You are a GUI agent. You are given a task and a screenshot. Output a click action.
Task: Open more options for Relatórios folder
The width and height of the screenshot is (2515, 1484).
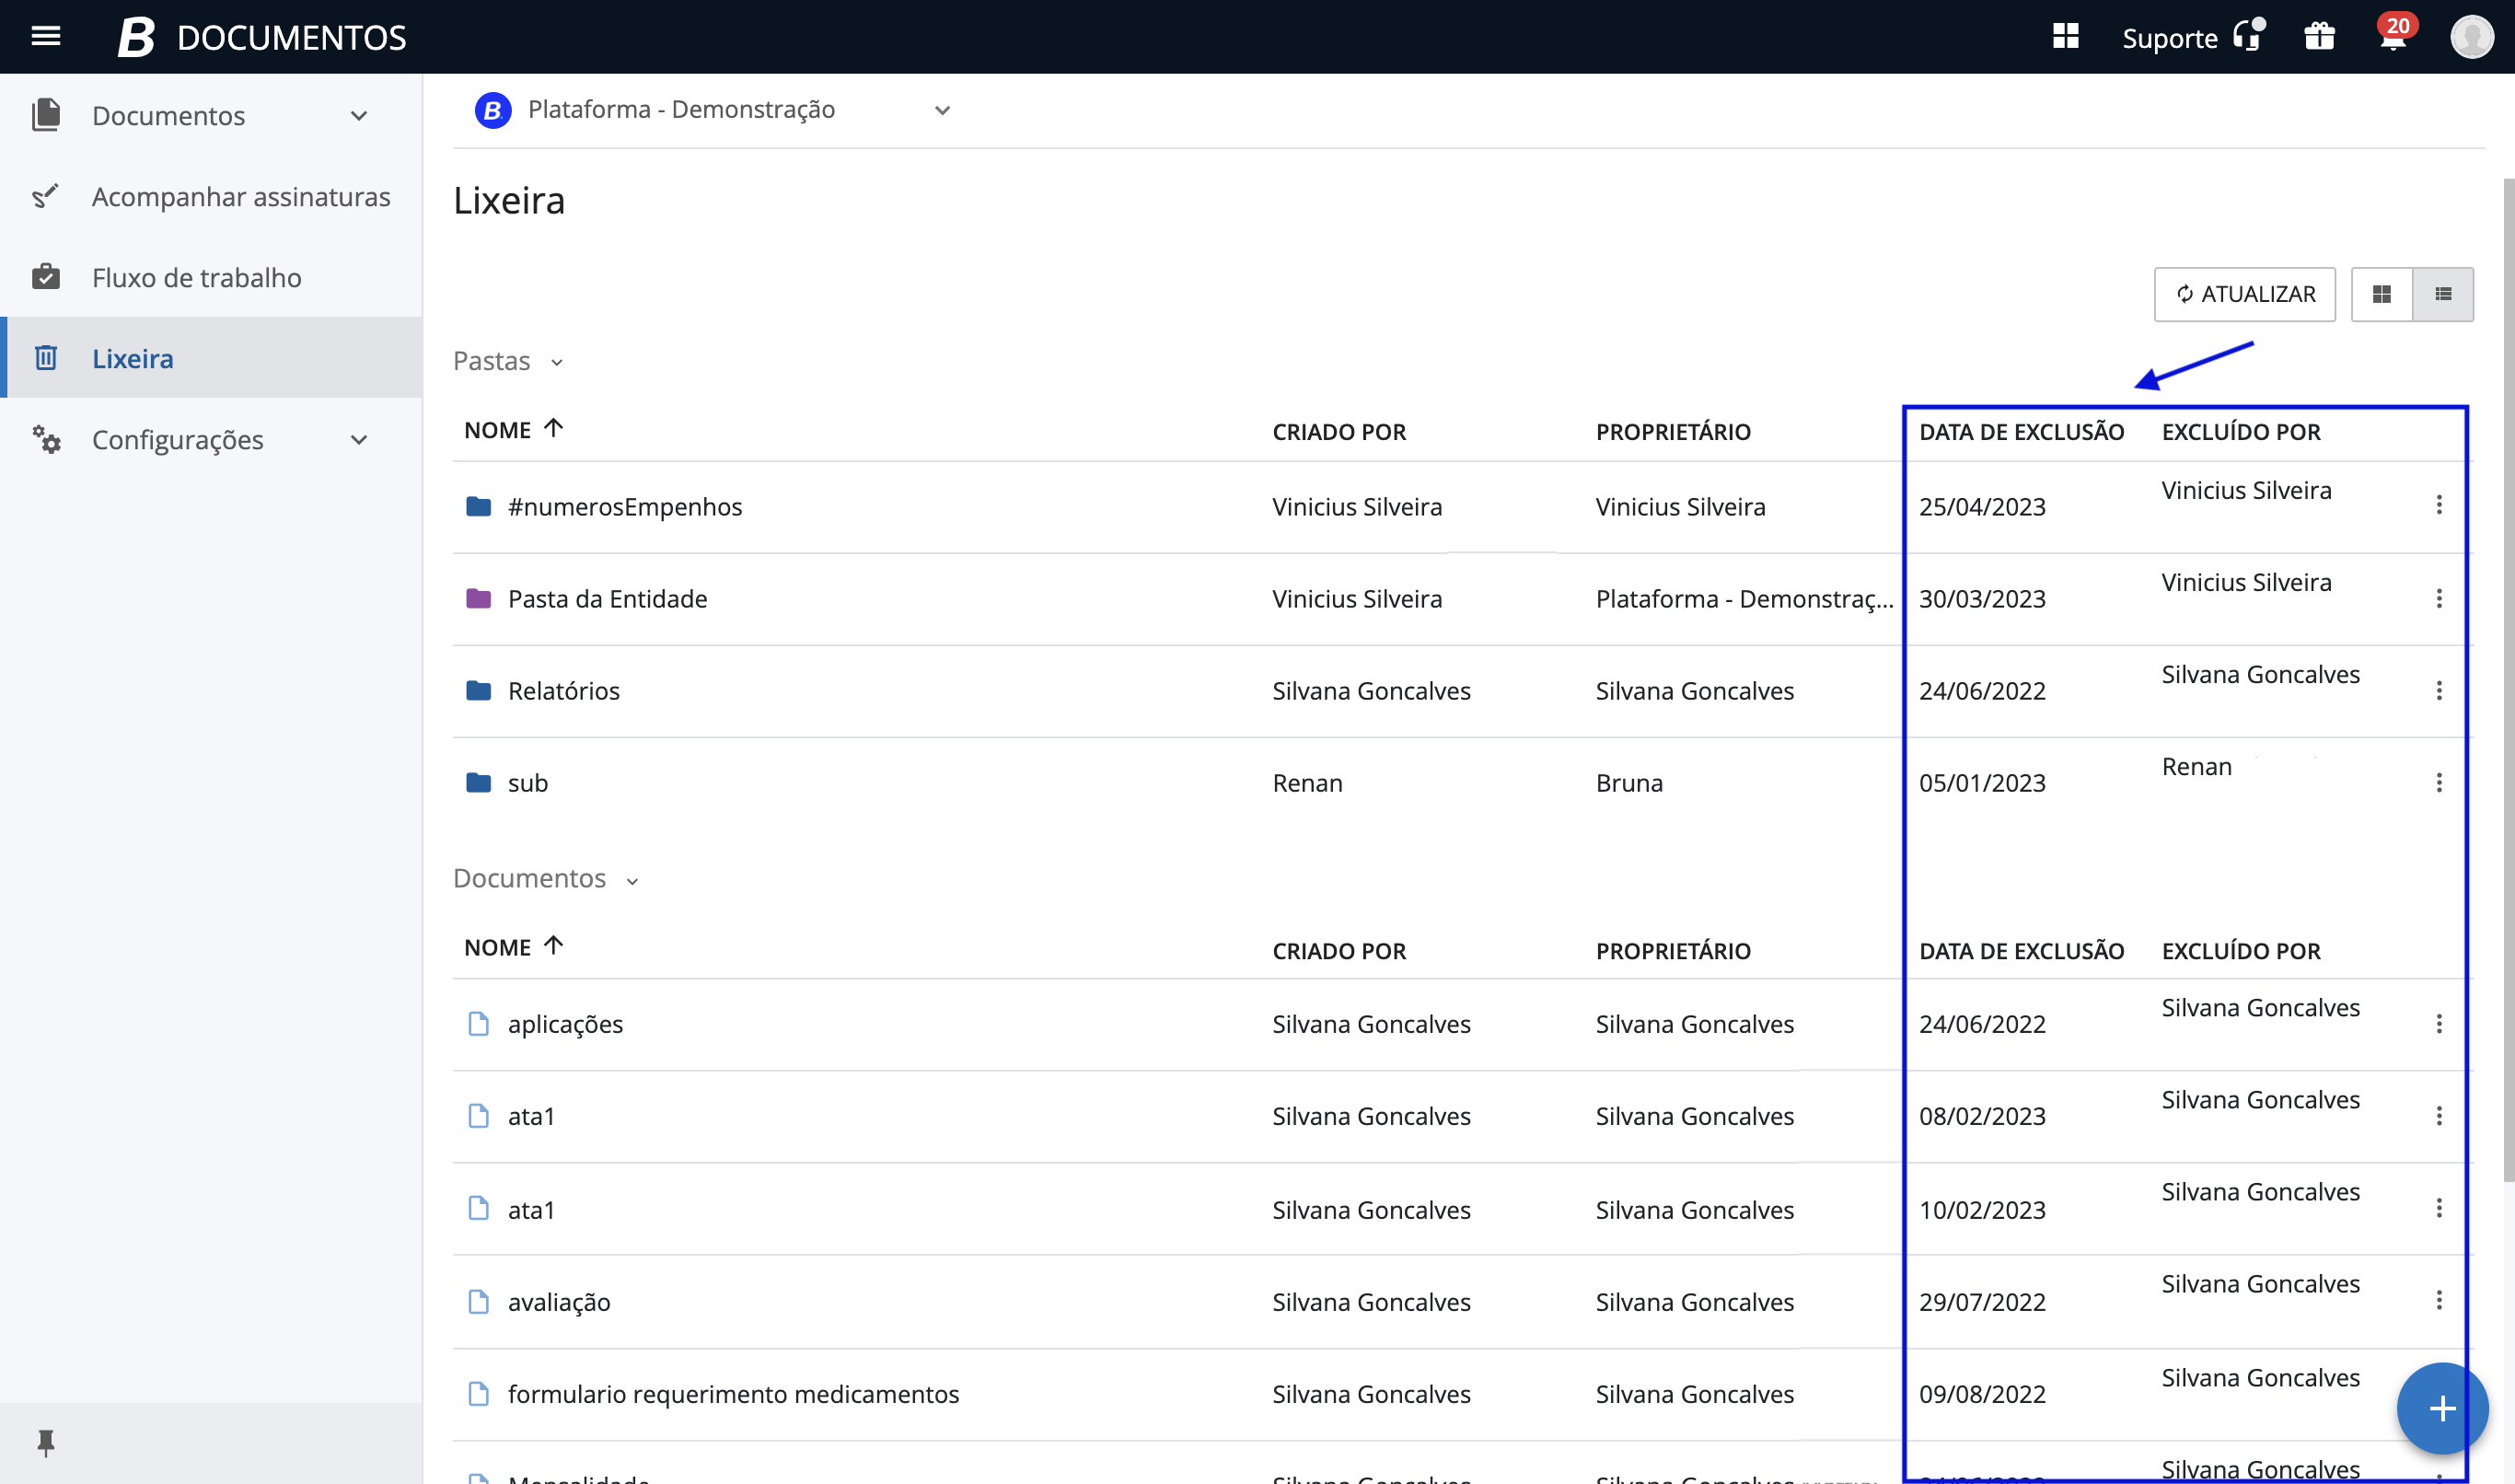point(2439,691)
